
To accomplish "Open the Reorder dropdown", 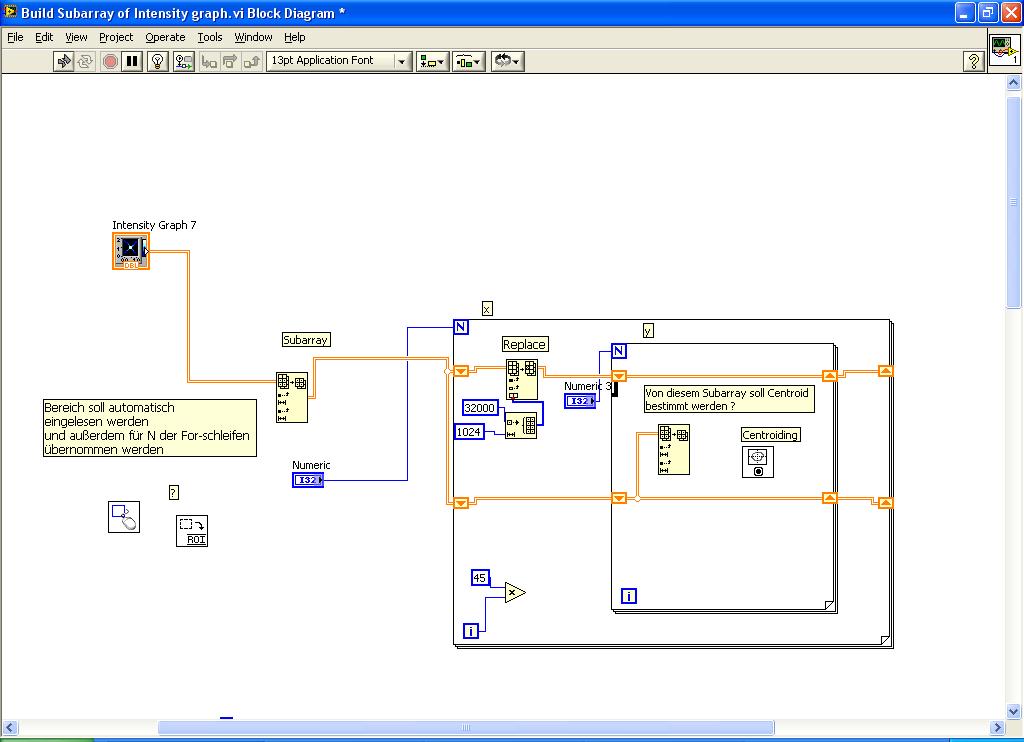I will (x=507, y=61).
